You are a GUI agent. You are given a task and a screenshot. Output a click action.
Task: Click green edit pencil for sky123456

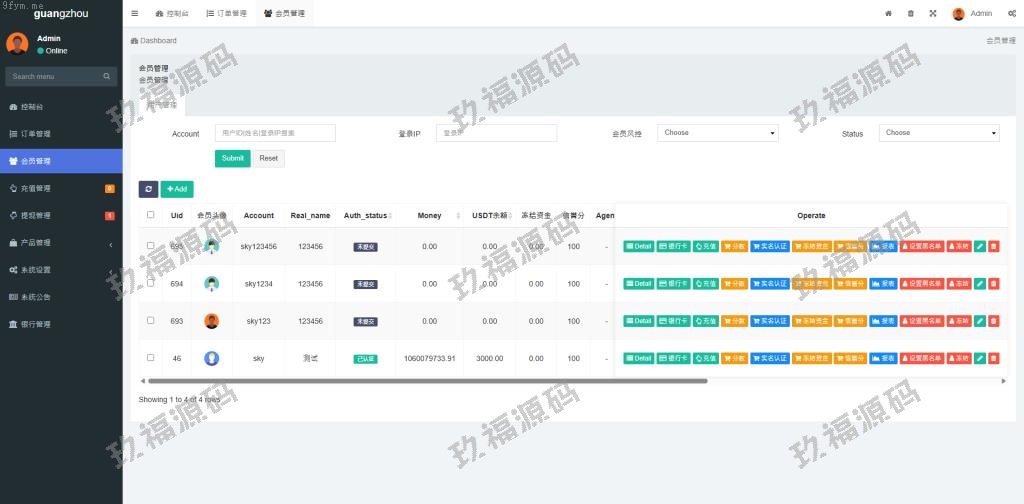pyautogui.click(x=980, y=246)
